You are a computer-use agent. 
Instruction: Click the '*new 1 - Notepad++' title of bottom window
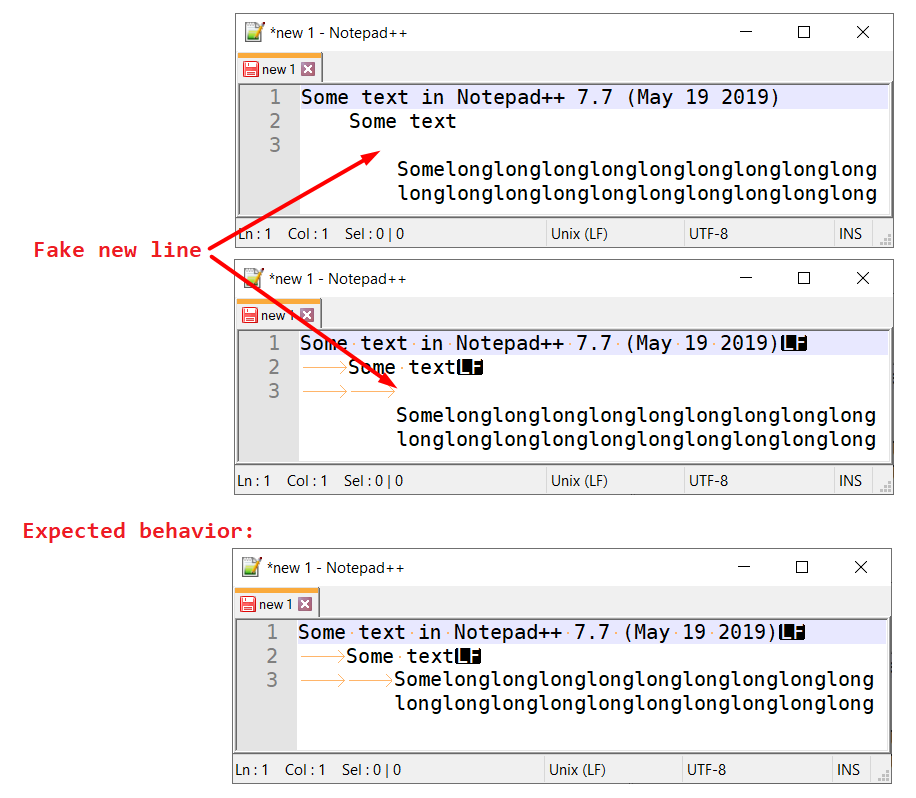[x=335, y=568]
